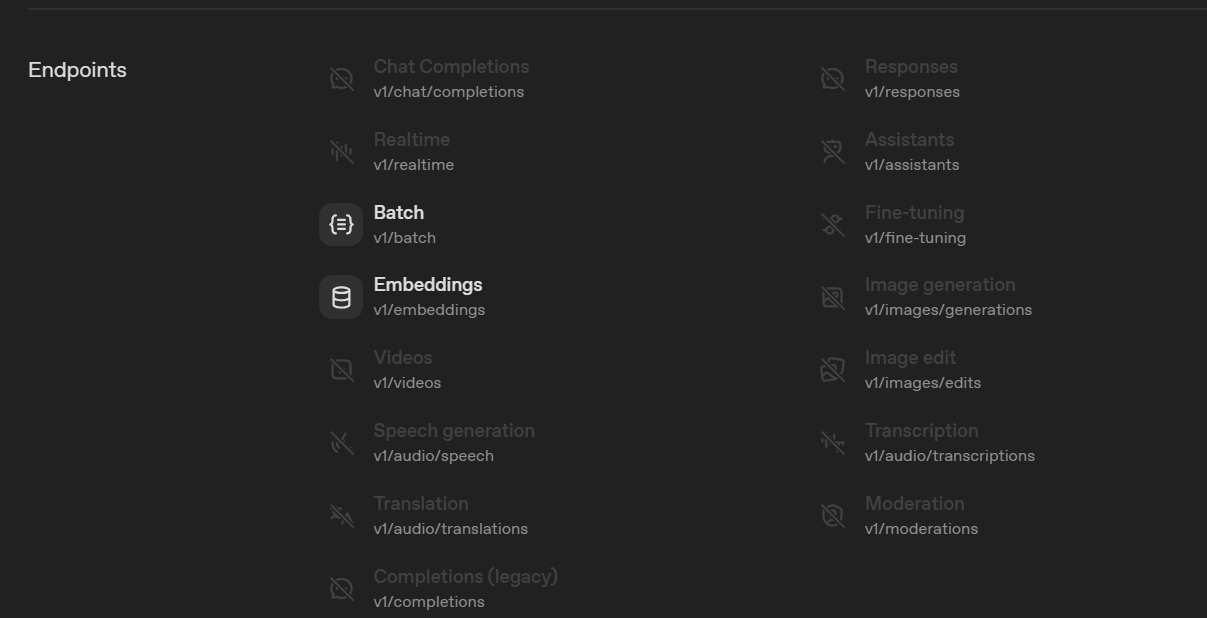Open the Batch endpoint link
The image size is (1207, 618).
pyautogui.click(x=398, y=213)
